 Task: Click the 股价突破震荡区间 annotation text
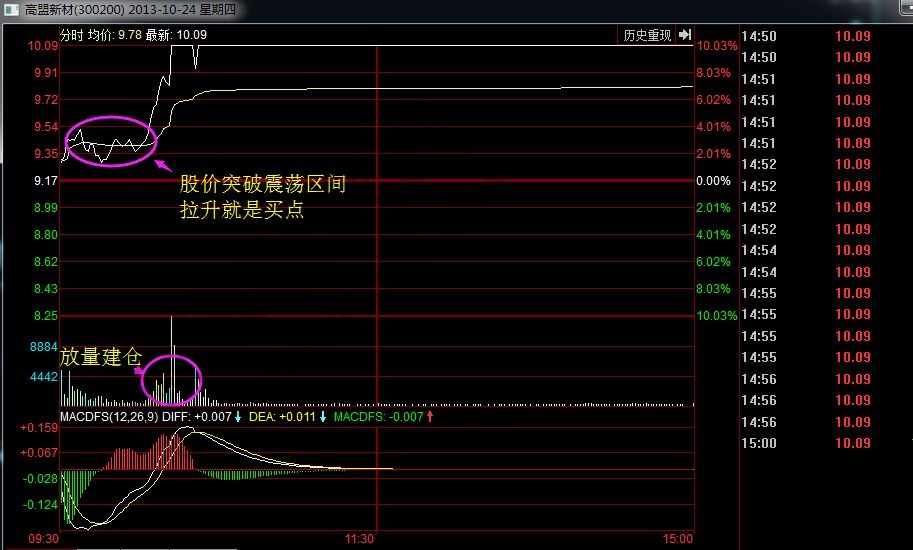click(263, 185)
